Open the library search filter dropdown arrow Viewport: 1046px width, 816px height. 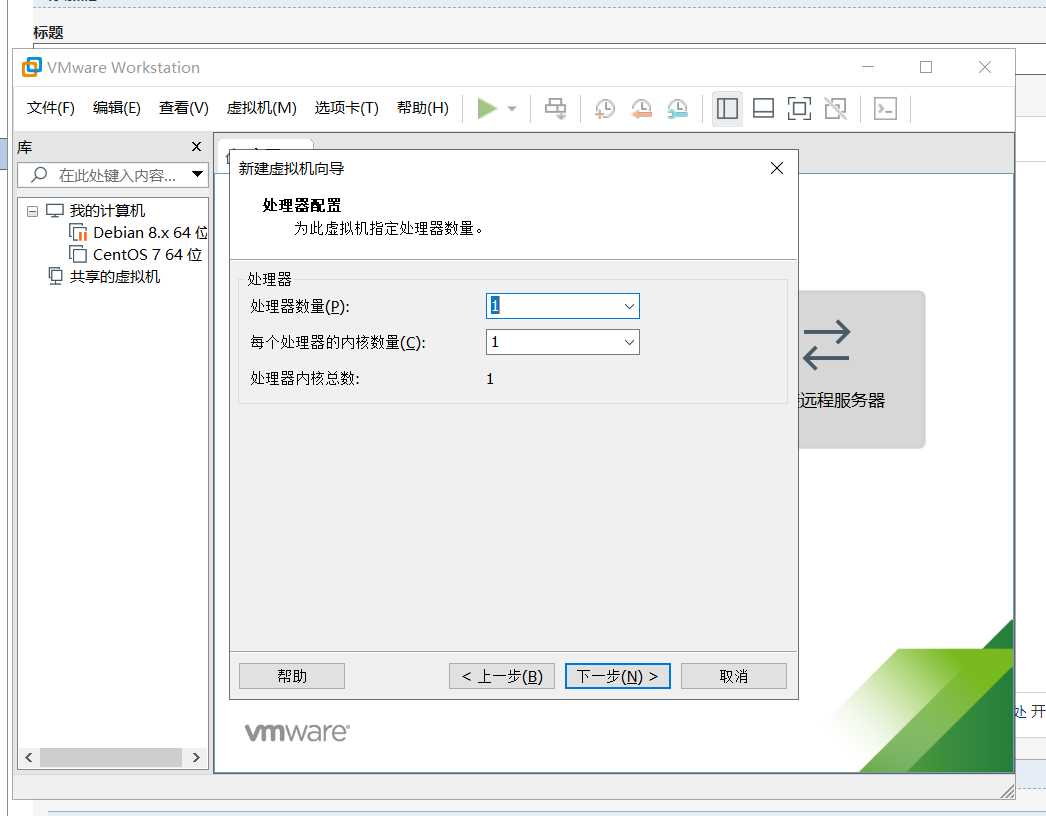pyautogui.click(x=197, y=175)
